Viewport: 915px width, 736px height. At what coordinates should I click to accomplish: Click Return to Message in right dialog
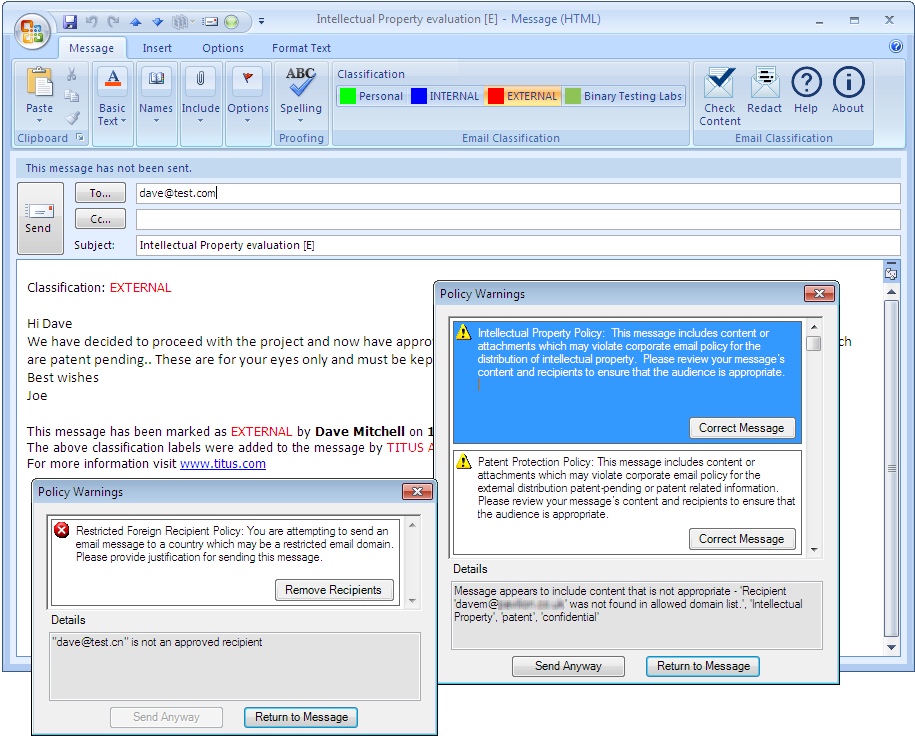coord(703,666)
